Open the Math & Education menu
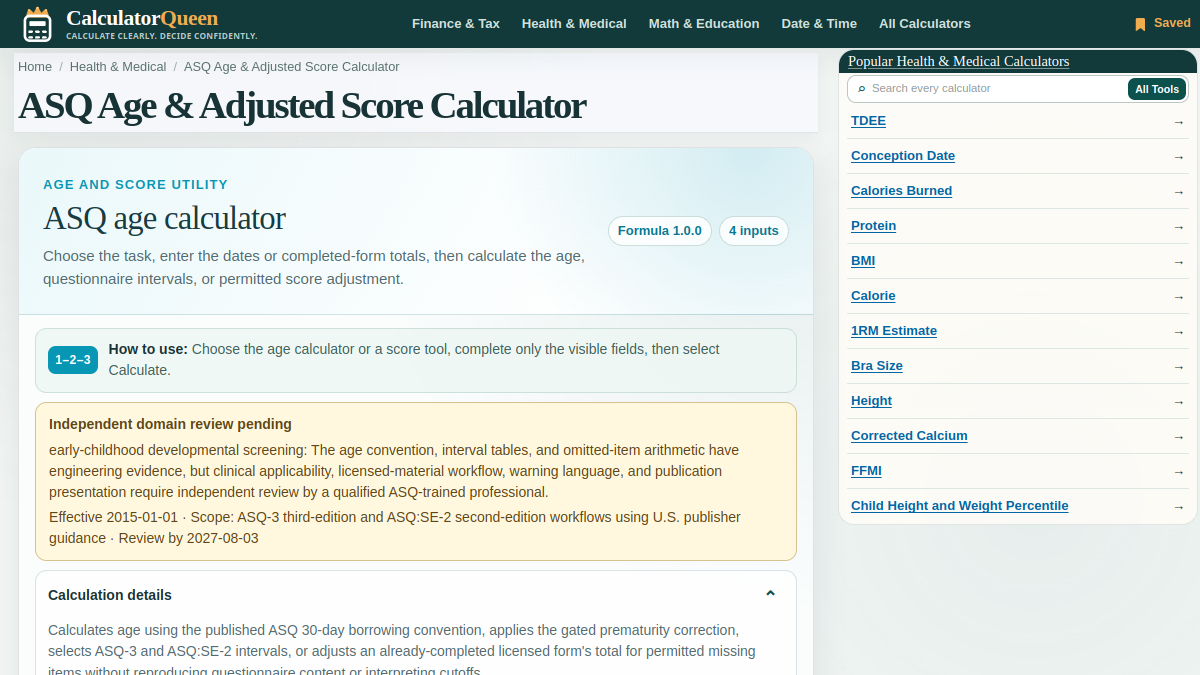The width and height of the screenshot is (1200, 675). pyautogui.click(x=704, y=24)
